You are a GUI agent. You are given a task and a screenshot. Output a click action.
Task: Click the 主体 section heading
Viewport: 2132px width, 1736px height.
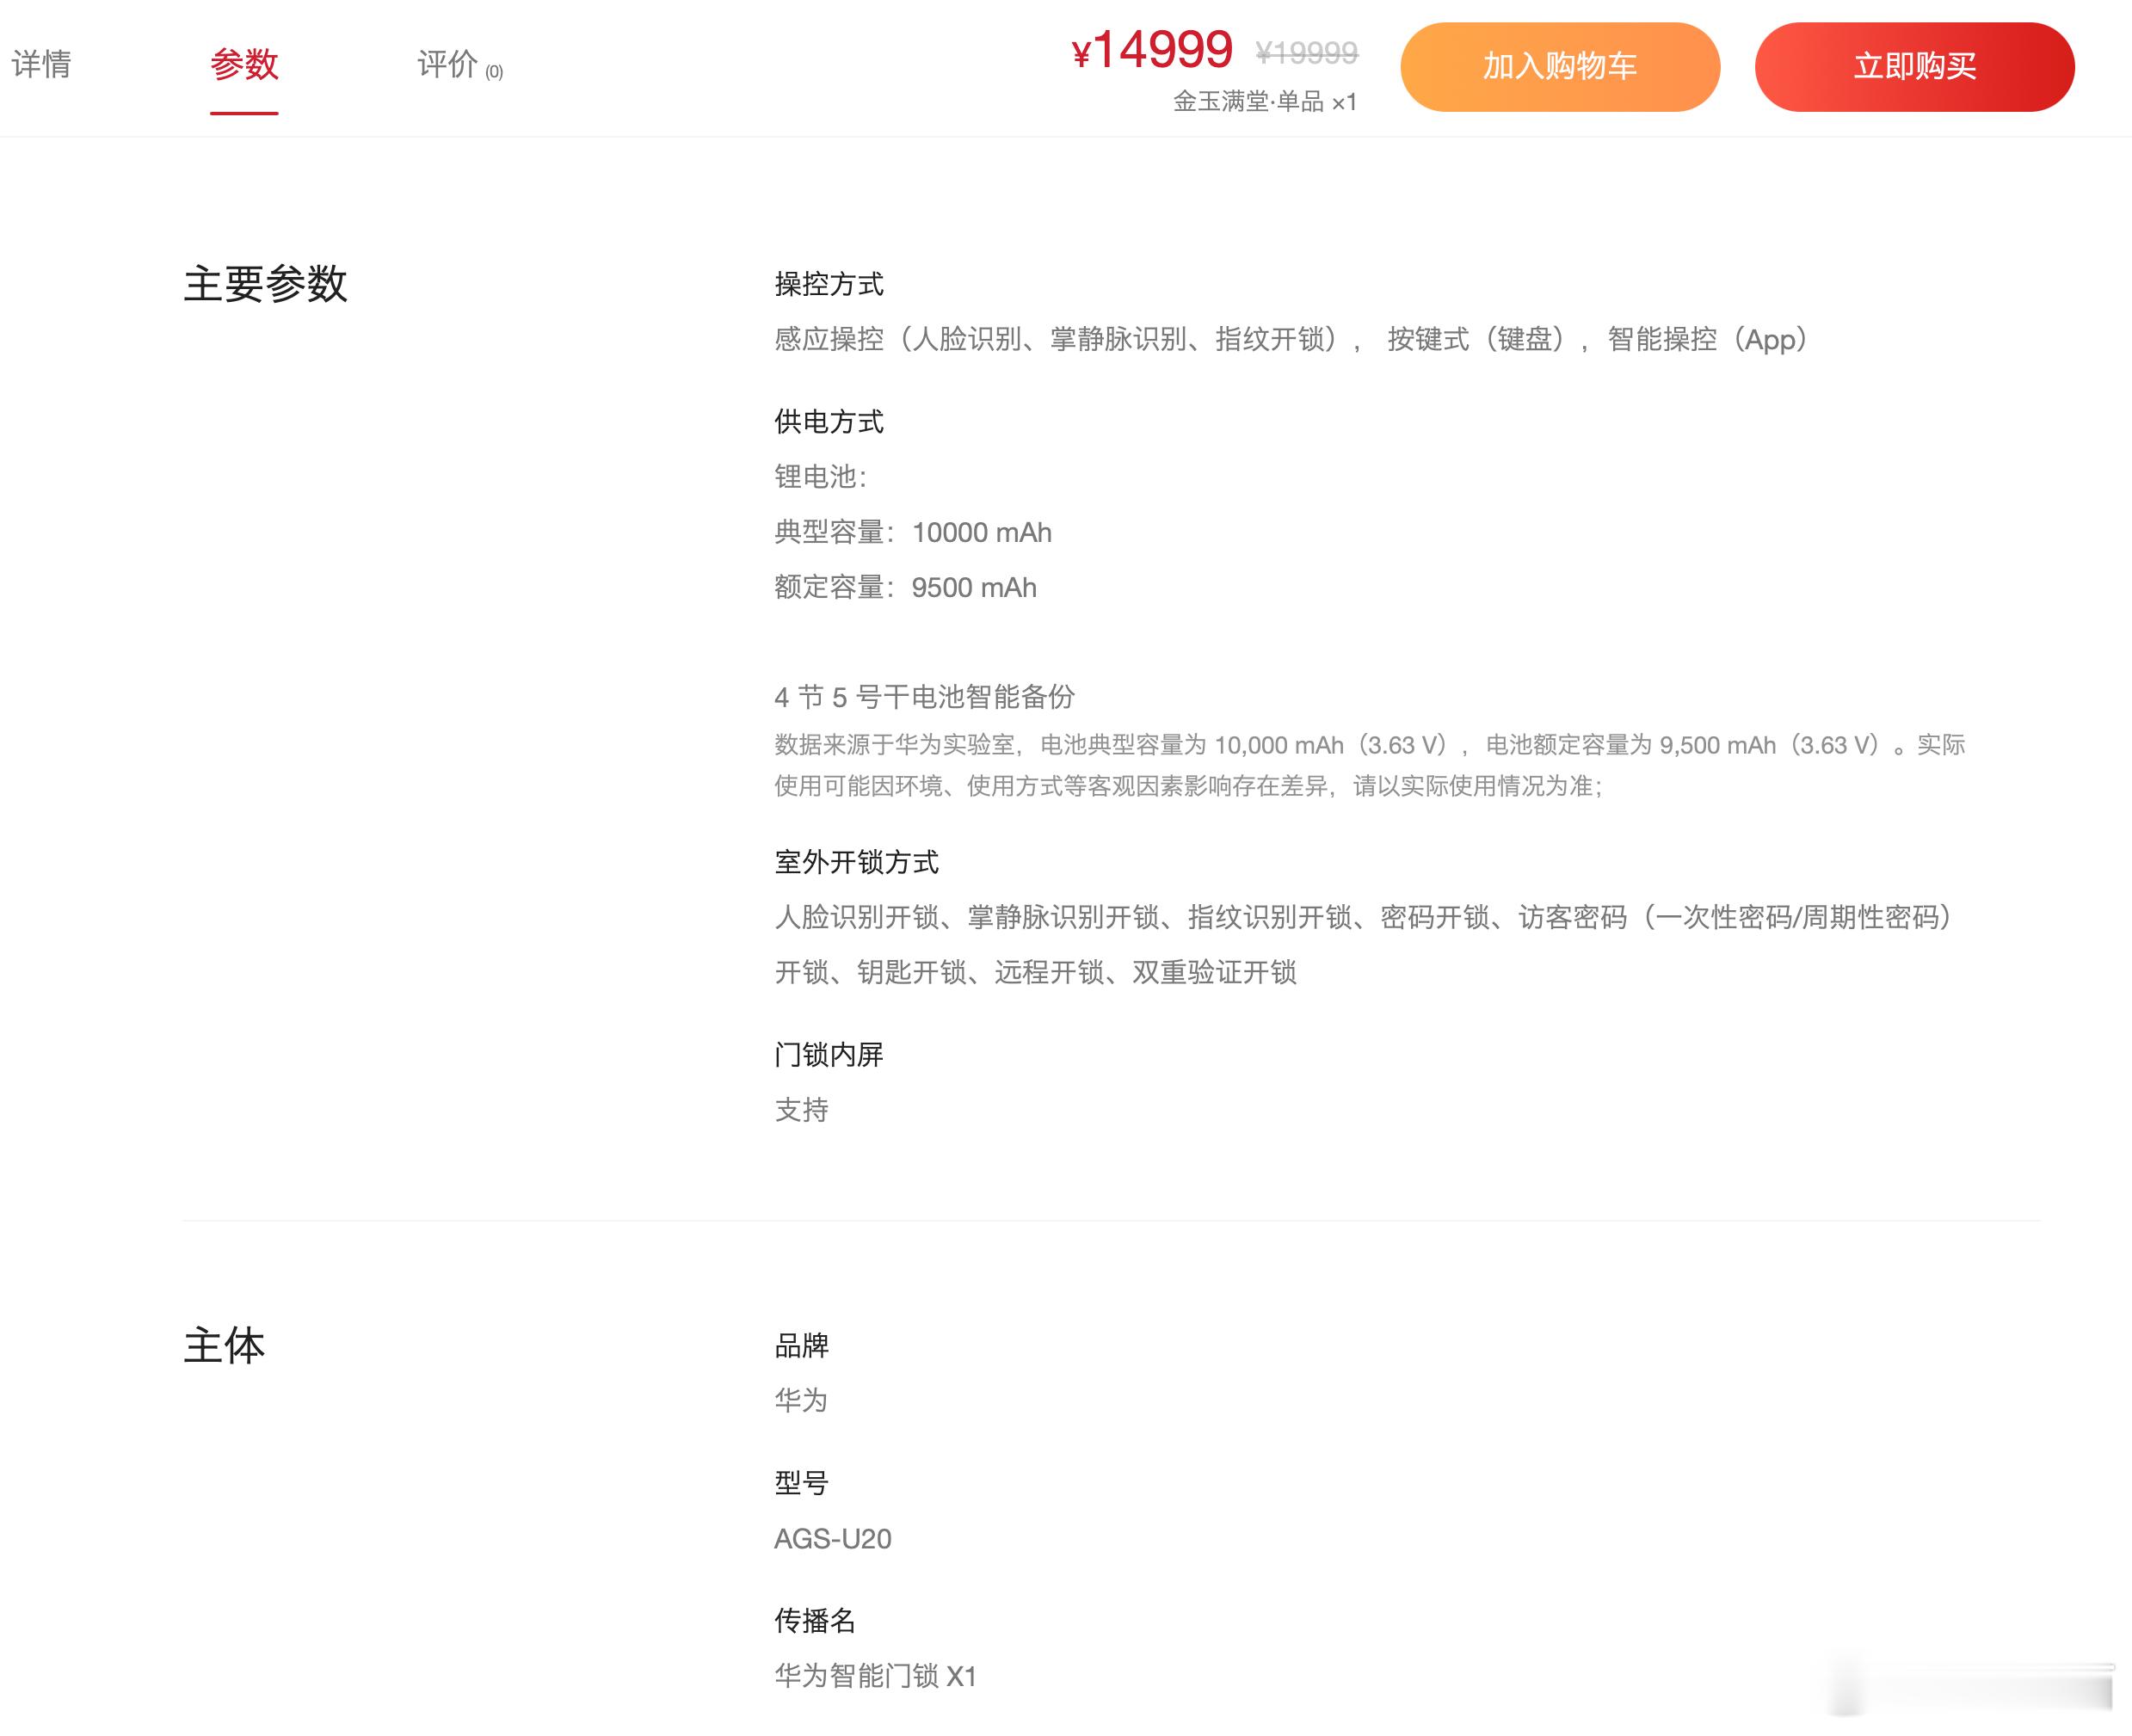[x=224, y=1346]
